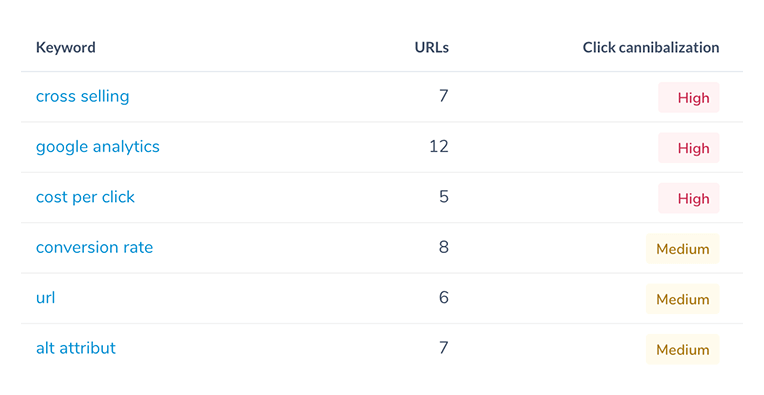Screen dimensions: 764x395
Task: Select URL count 7 for cross selling
Action: pos(443,96)
